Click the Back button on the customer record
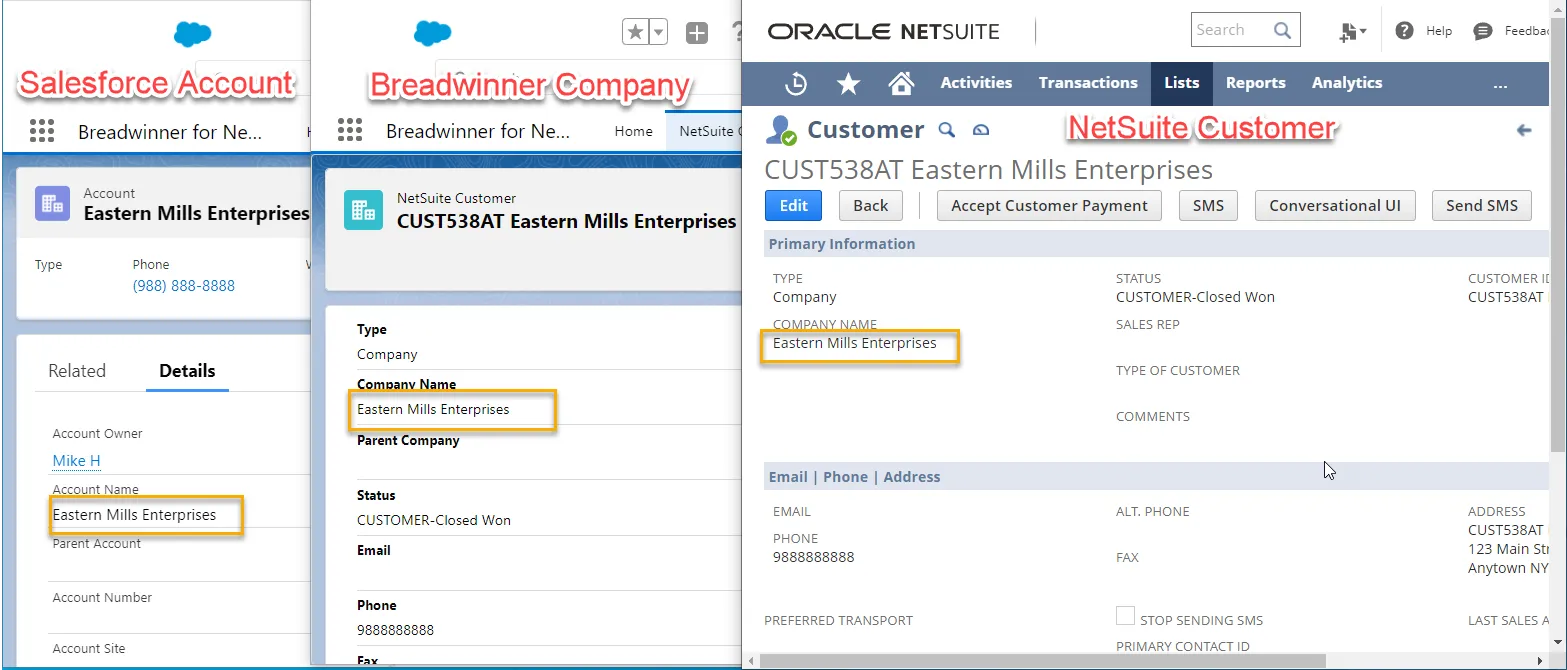Viewport: 1567px width, 670px height. click(x=871, y=206)
